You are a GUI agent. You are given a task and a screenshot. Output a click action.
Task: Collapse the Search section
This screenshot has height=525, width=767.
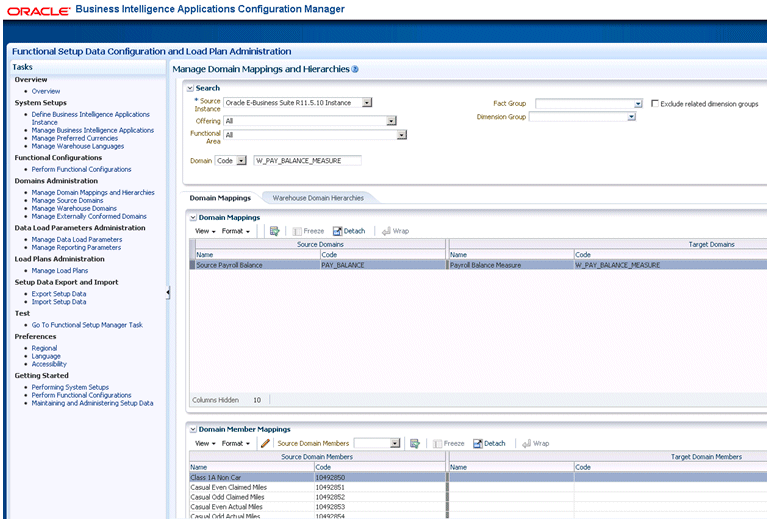(x=190, y=88)
